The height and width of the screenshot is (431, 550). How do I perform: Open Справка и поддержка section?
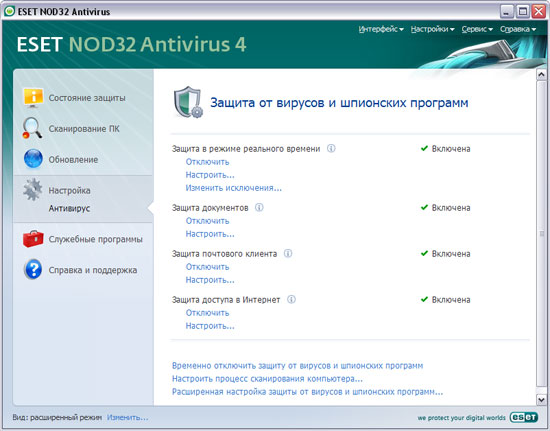pyautogui.click(x=93, y=270)
